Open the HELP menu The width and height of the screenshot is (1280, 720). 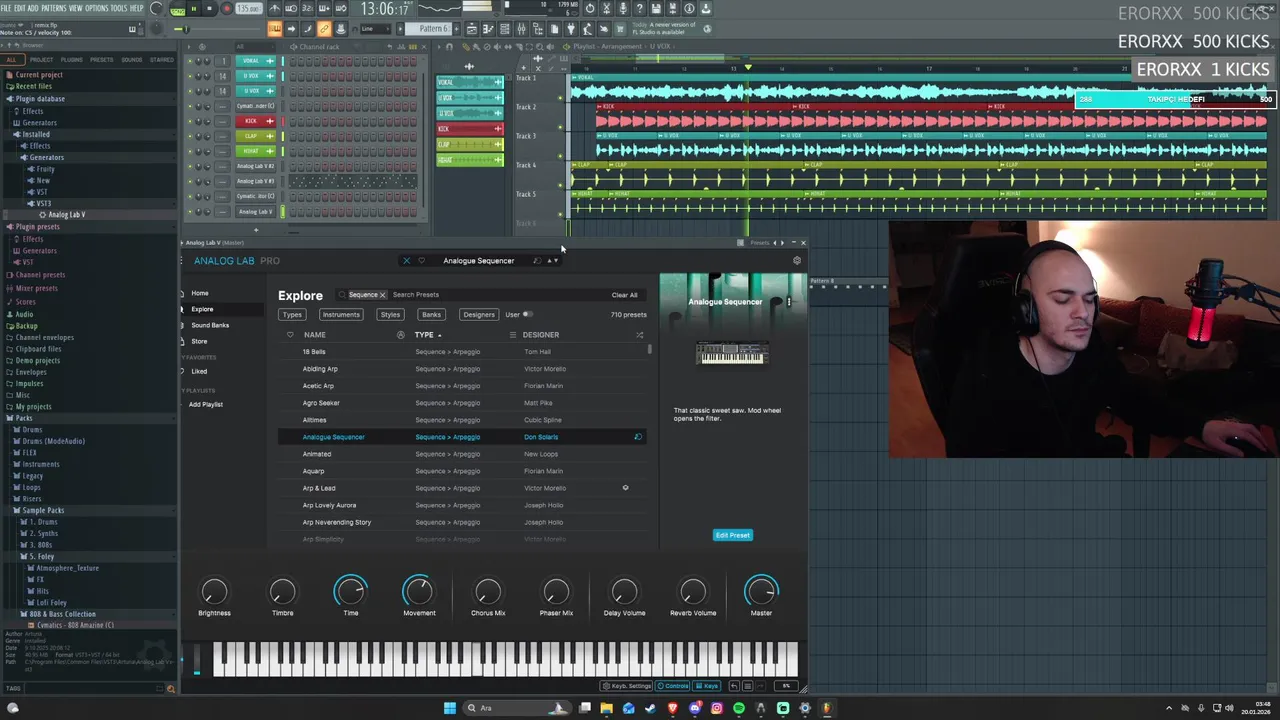pos(137,8)
